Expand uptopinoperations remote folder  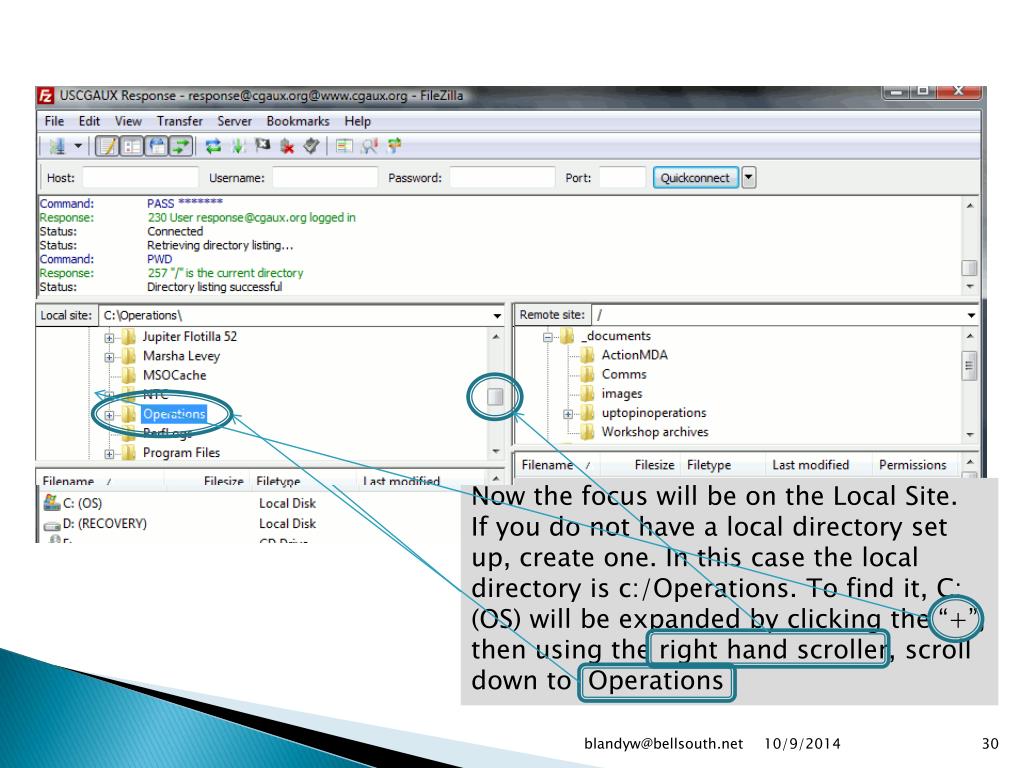568,414
